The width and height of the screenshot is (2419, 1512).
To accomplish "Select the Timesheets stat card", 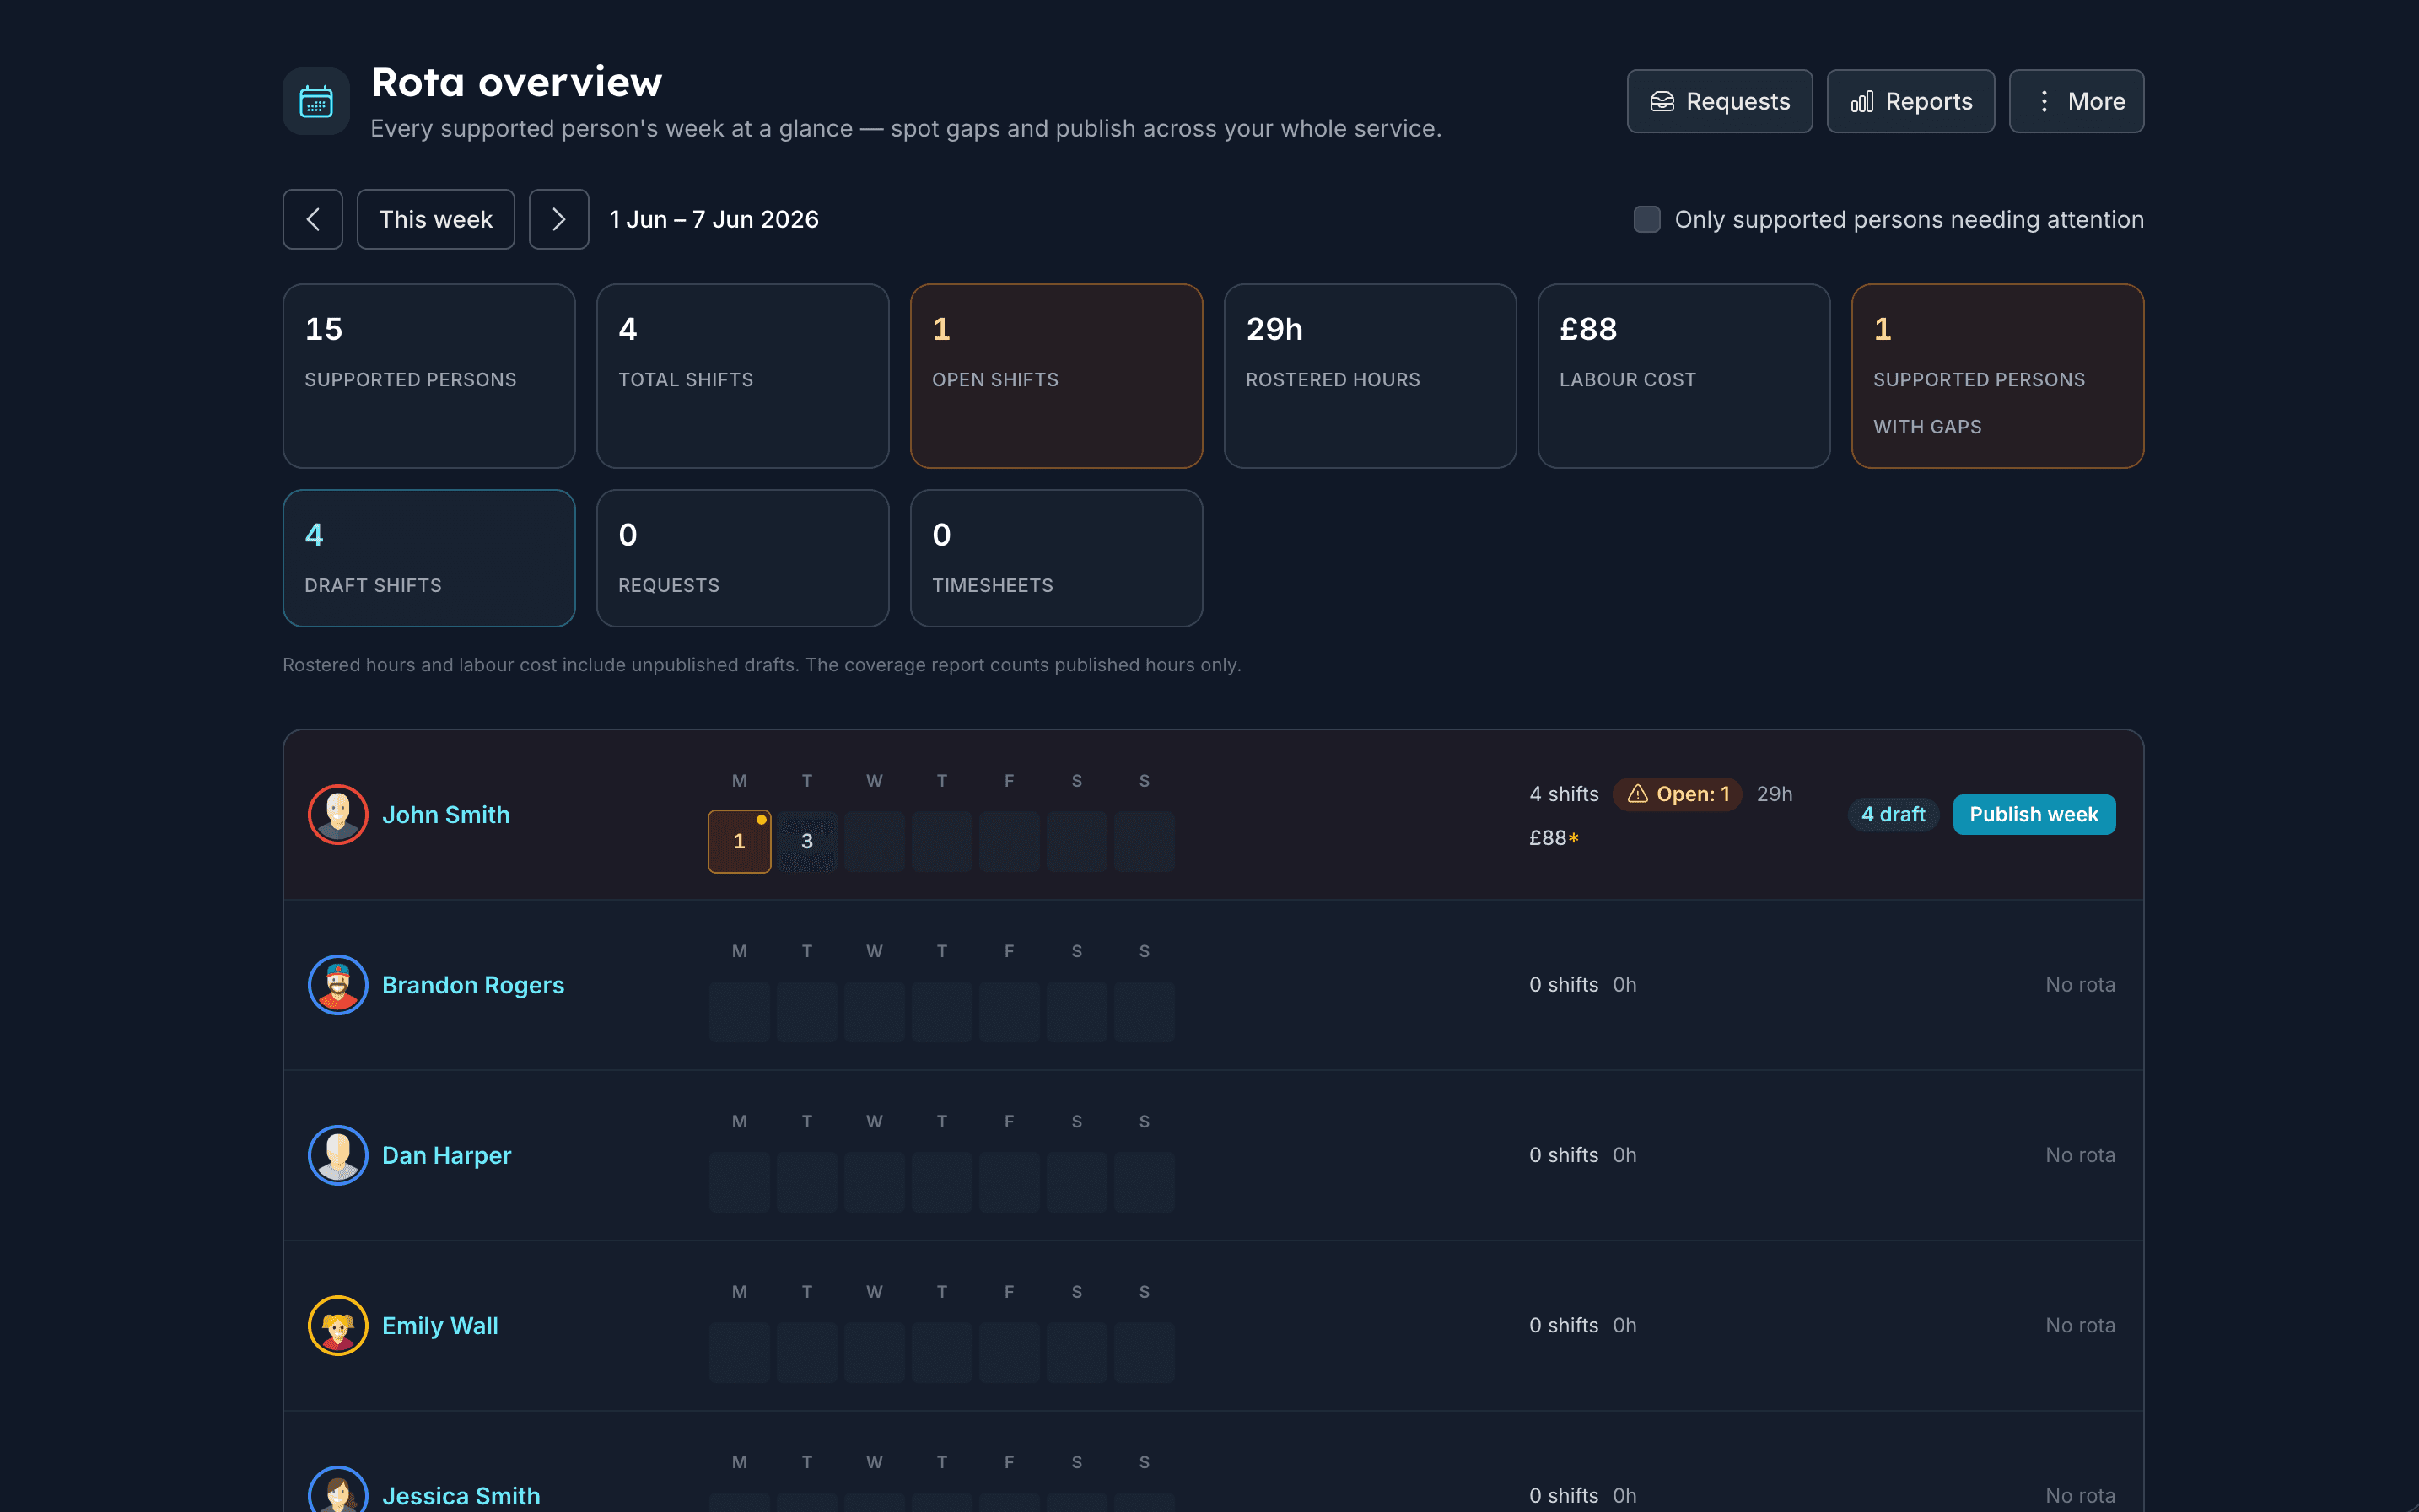I will [x=1056, y=558].
